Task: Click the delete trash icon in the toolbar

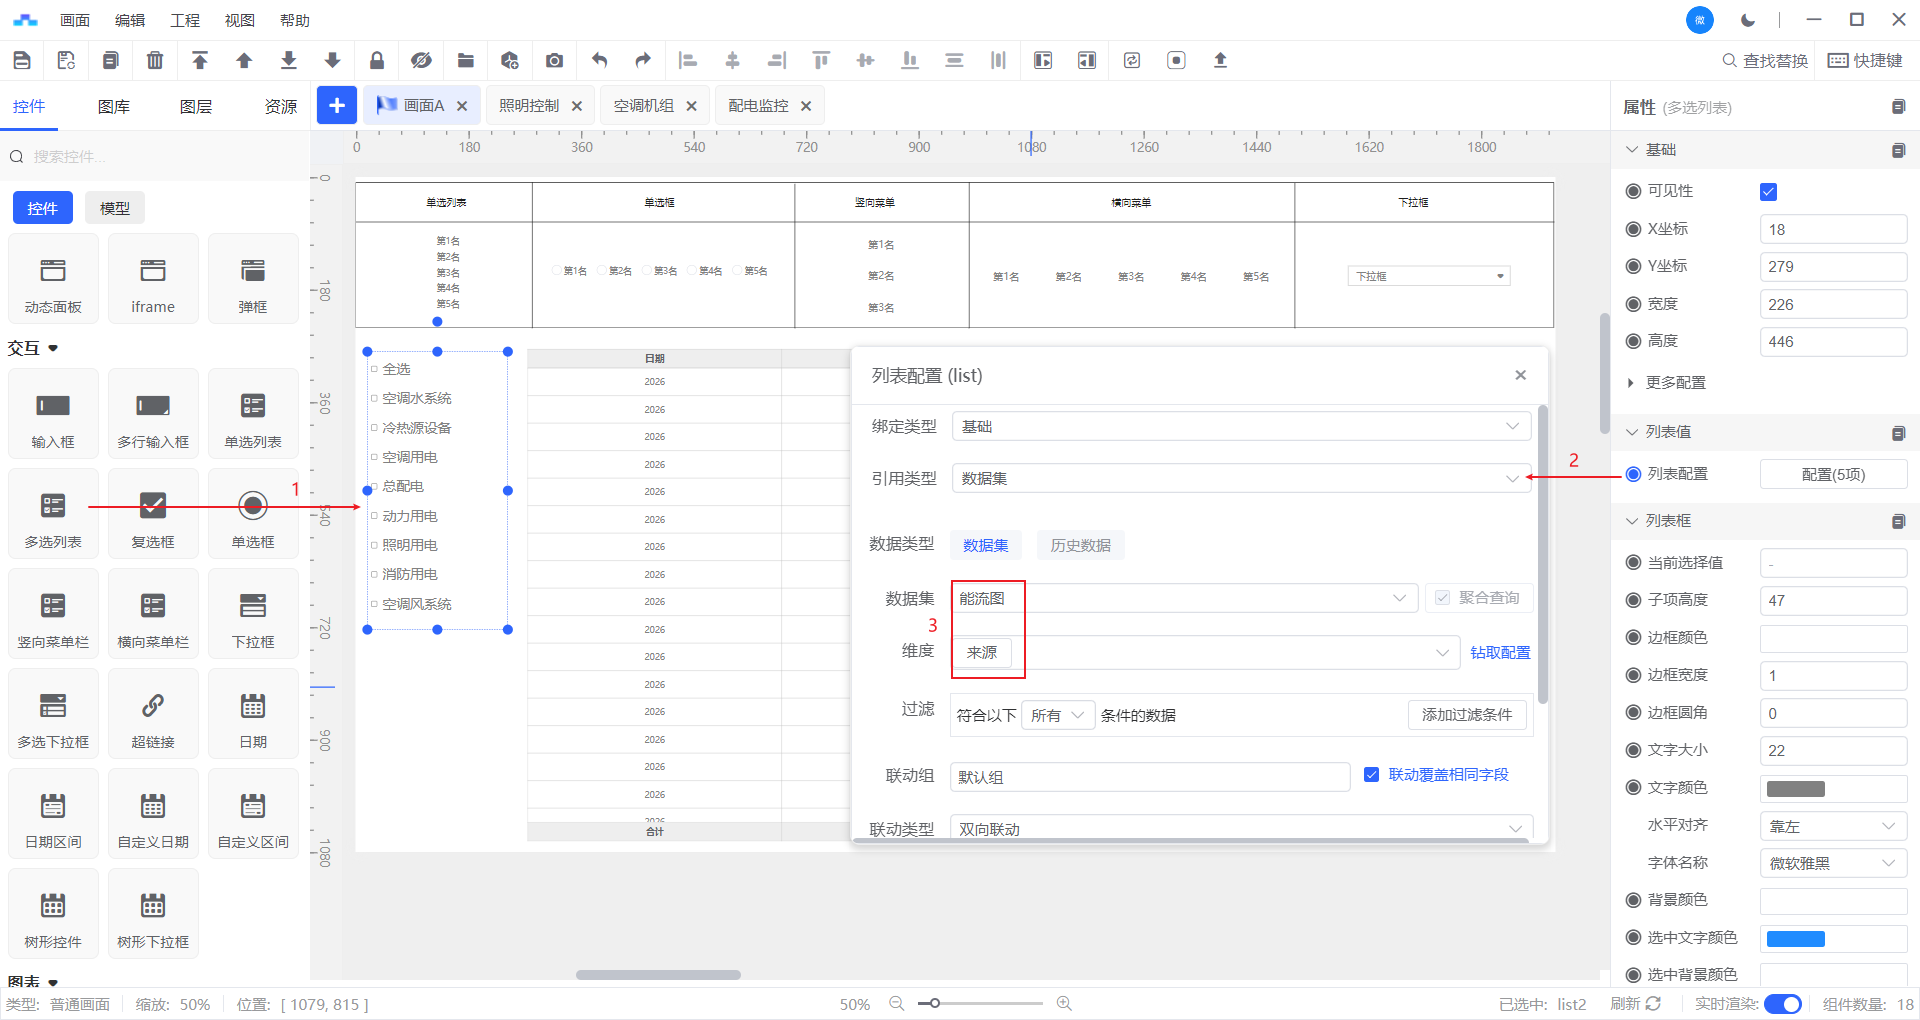Action: pyautogui.click(x=155, y=60)
